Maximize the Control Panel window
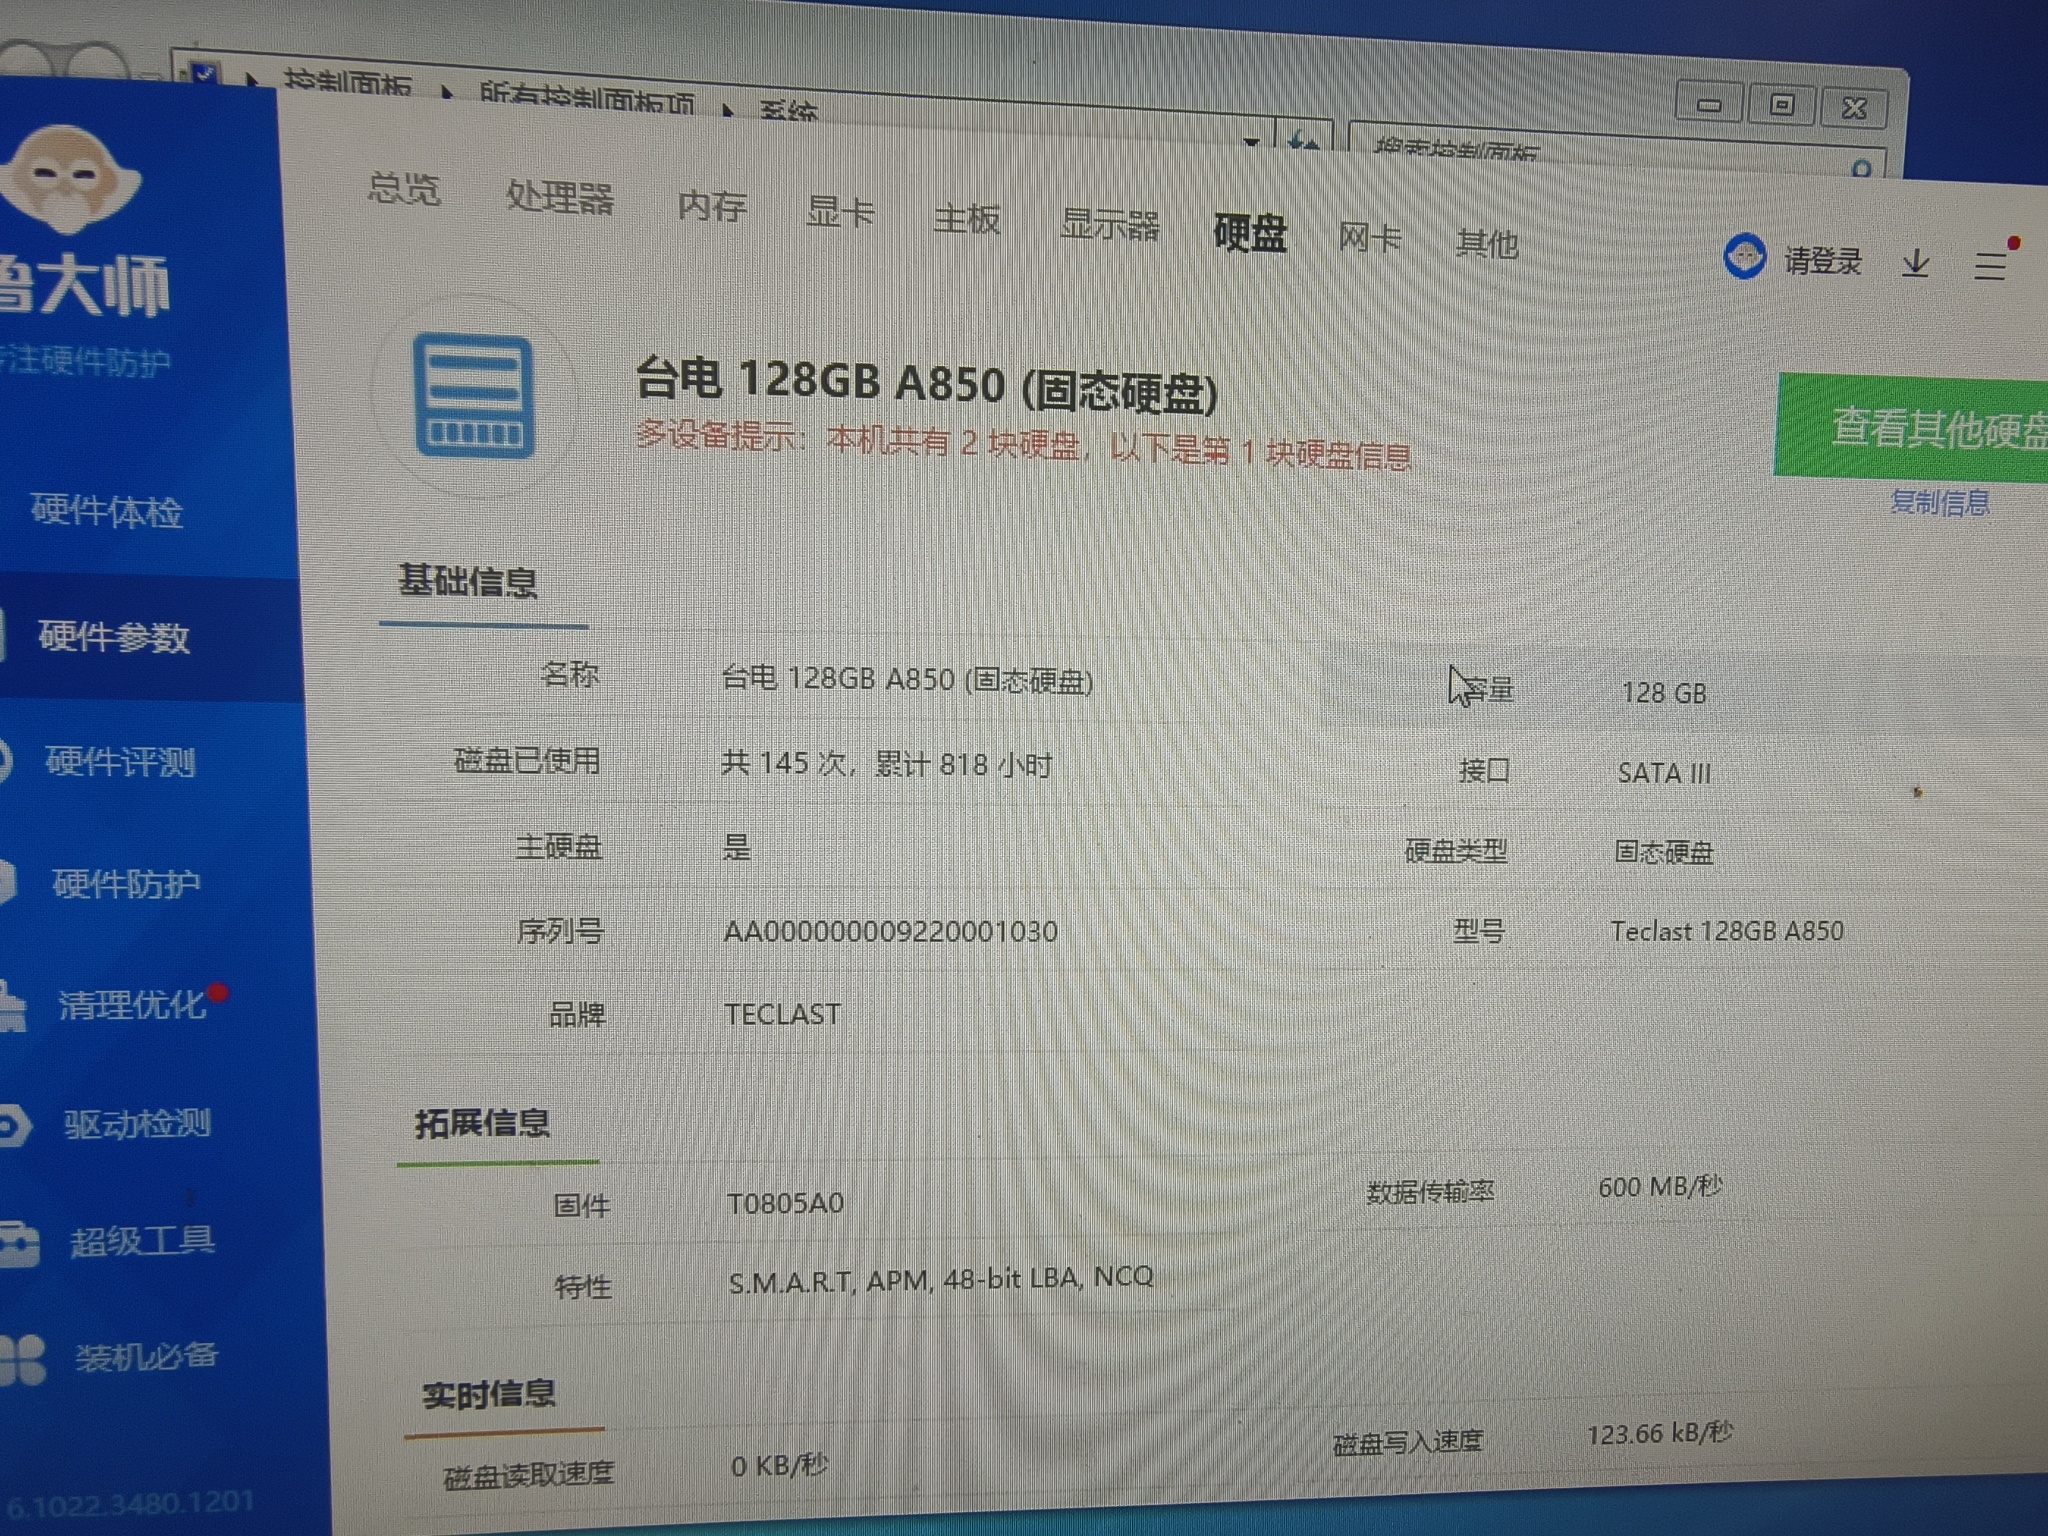Viewport: 2048px width, 1536px height. pyautogui.click(x=1781, y=104)
